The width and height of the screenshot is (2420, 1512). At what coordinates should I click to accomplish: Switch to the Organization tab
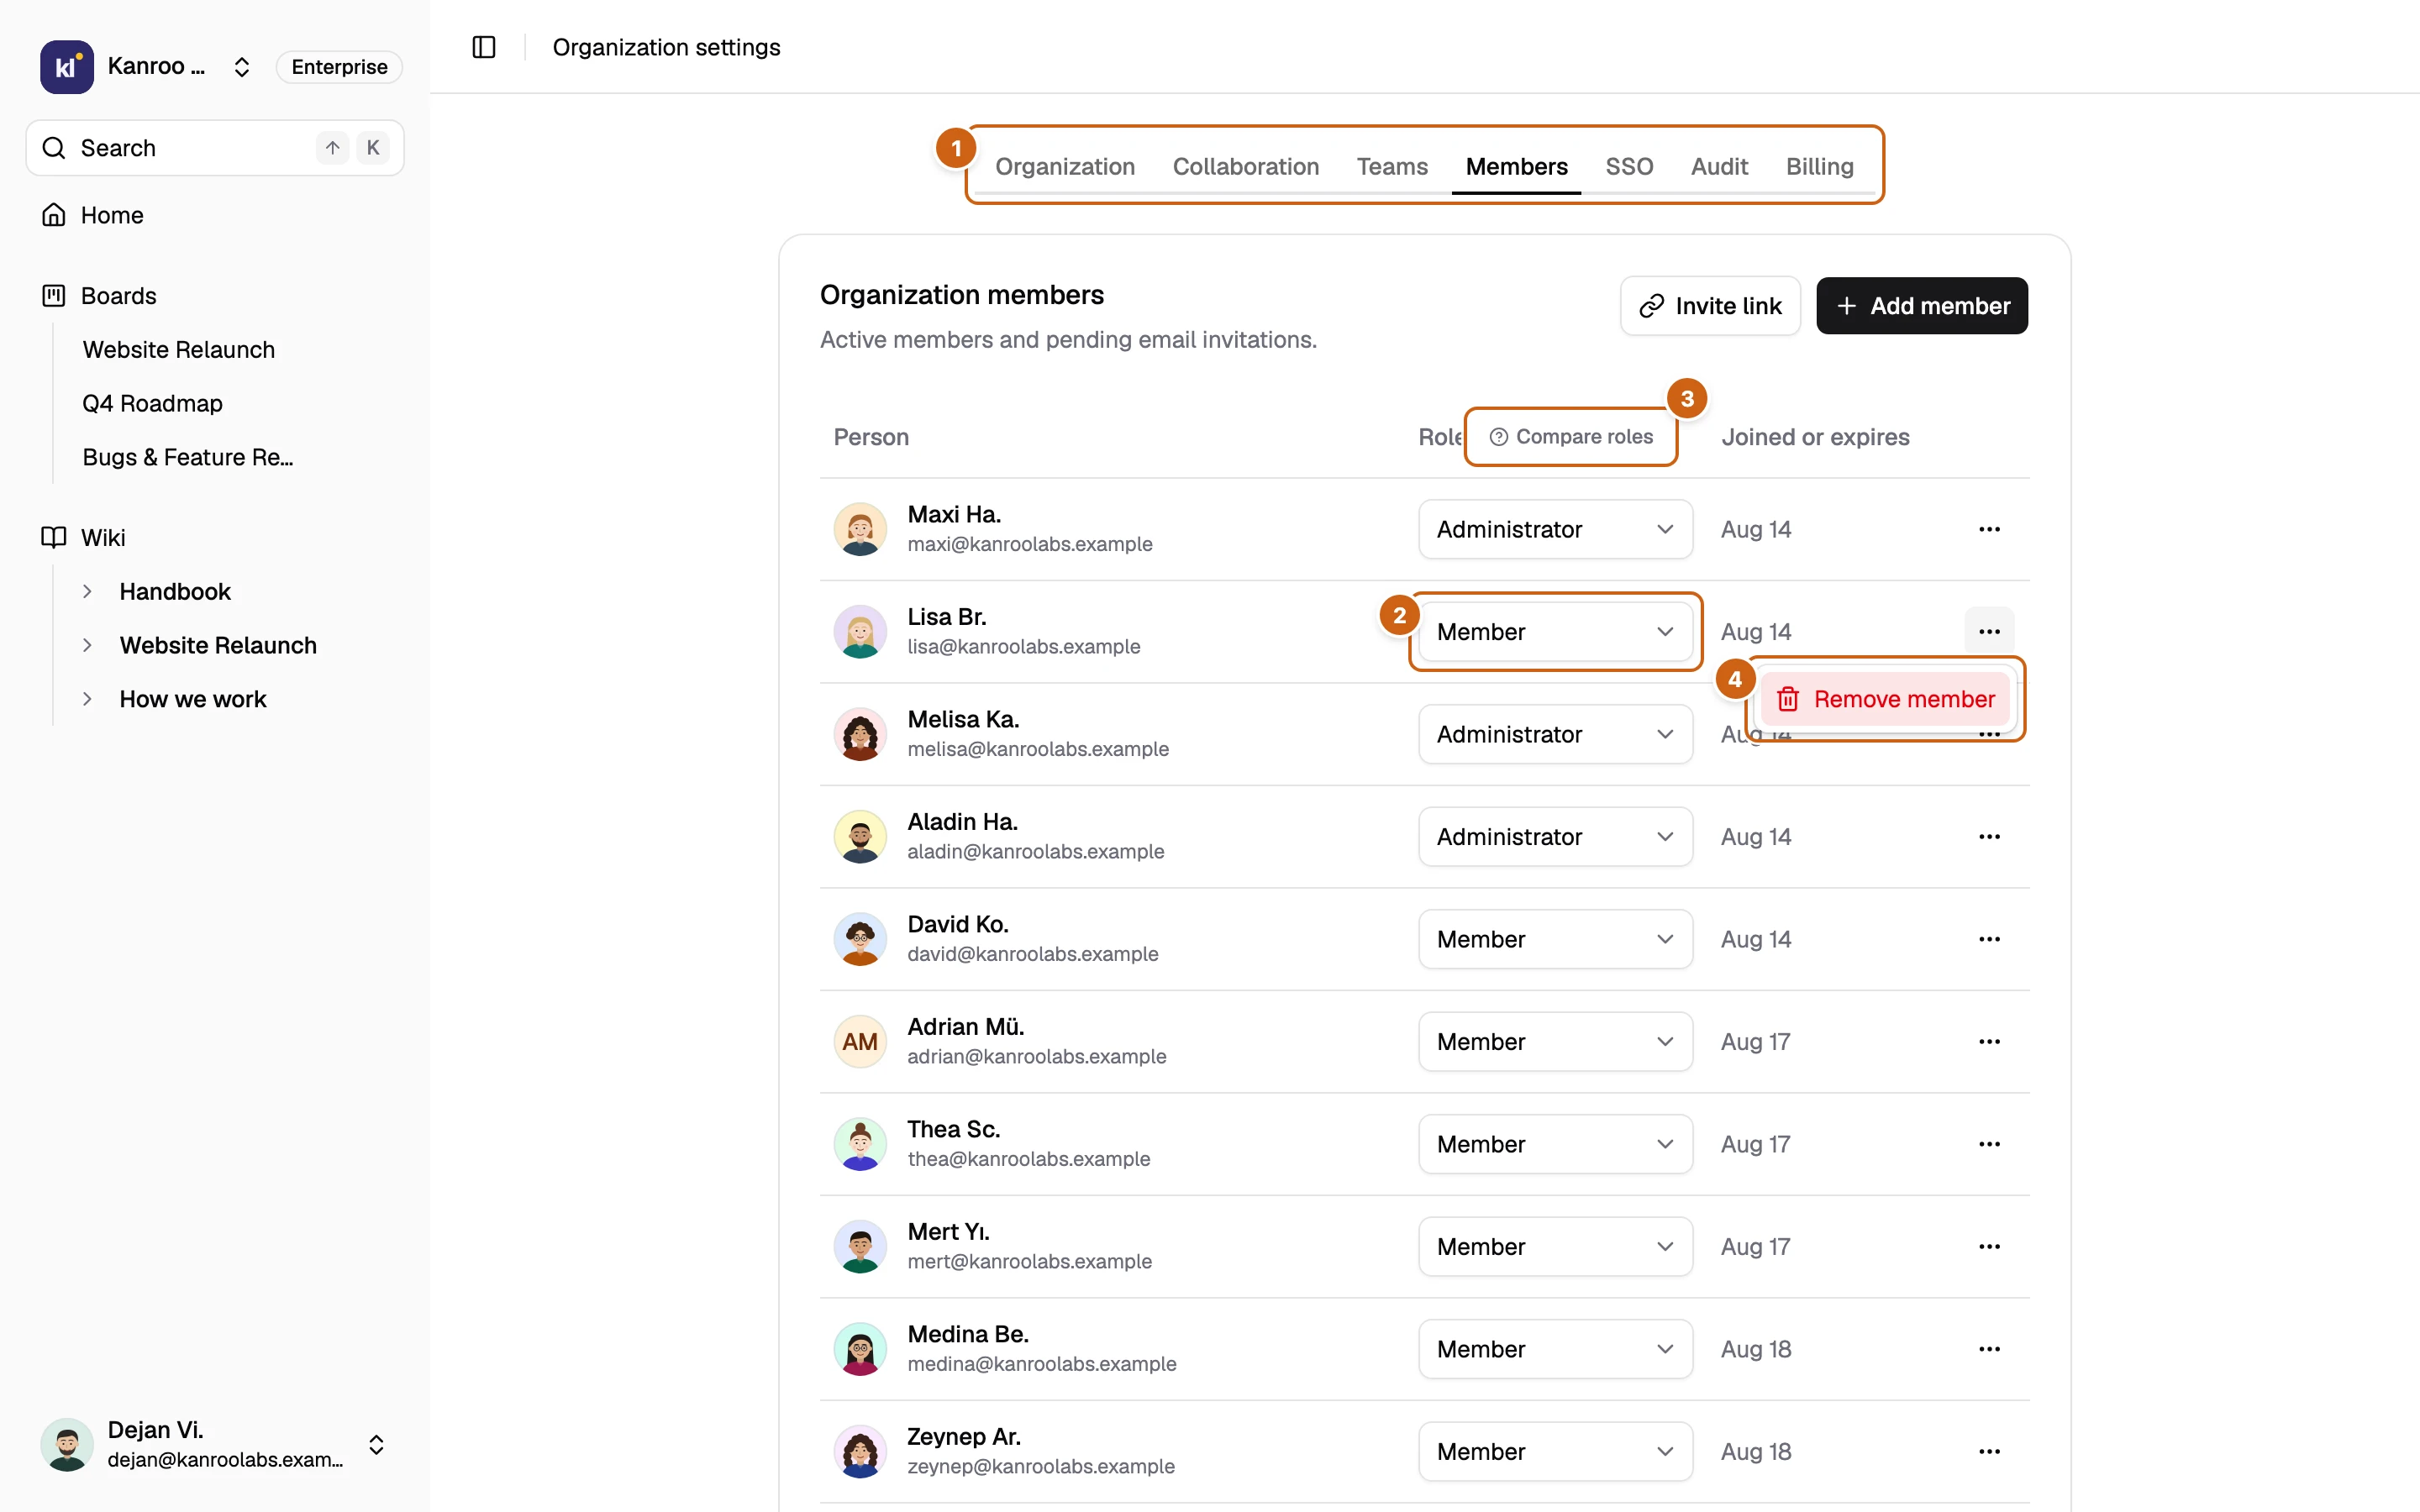pyautogui.click(x=1065, y=166)
